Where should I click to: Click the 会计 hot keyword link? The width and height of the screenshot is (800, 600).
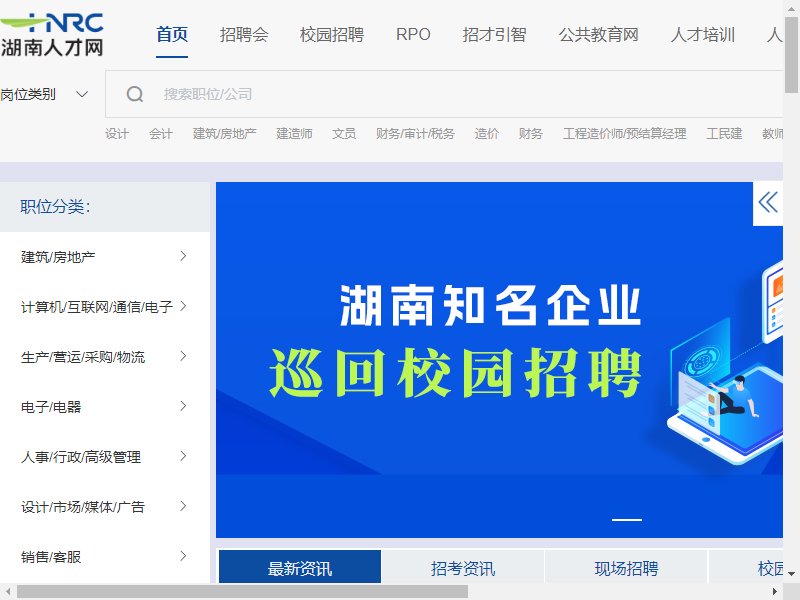(161, 134)
